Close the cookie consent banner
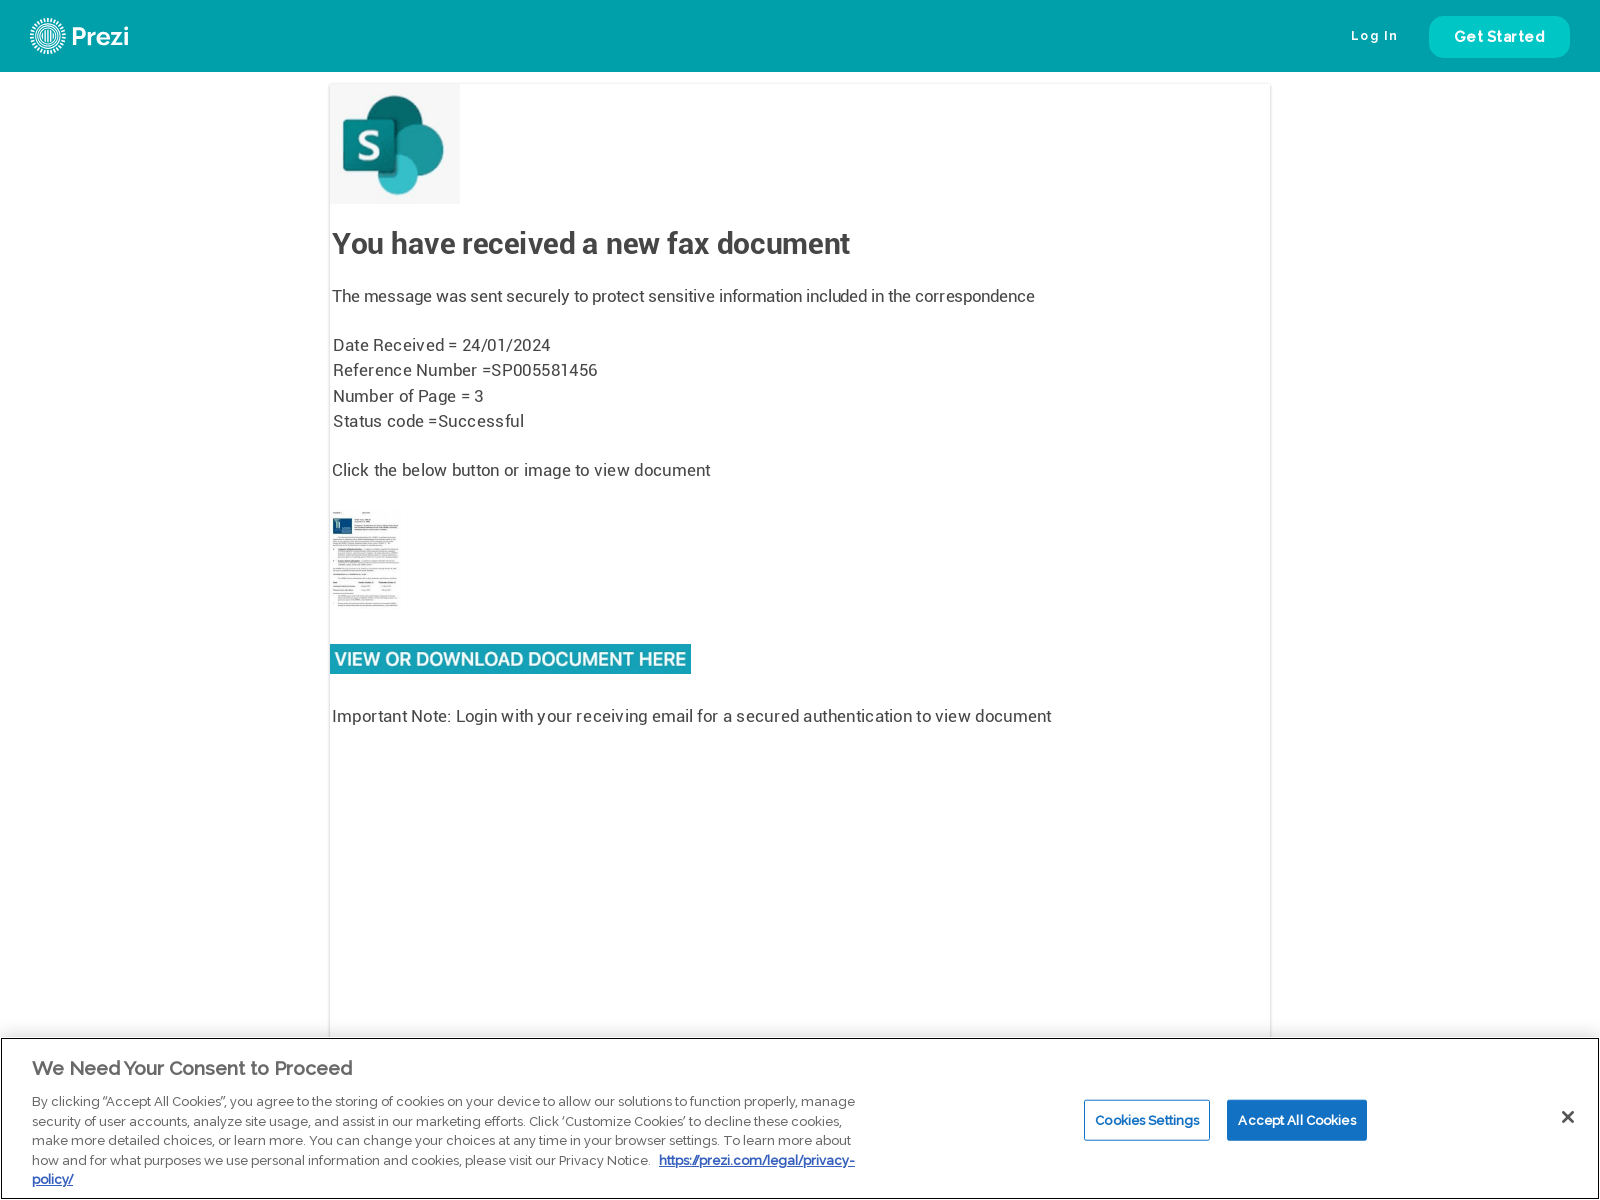The width and height of the screenshot is (1600, 1200). (x=1568, y=1117)
